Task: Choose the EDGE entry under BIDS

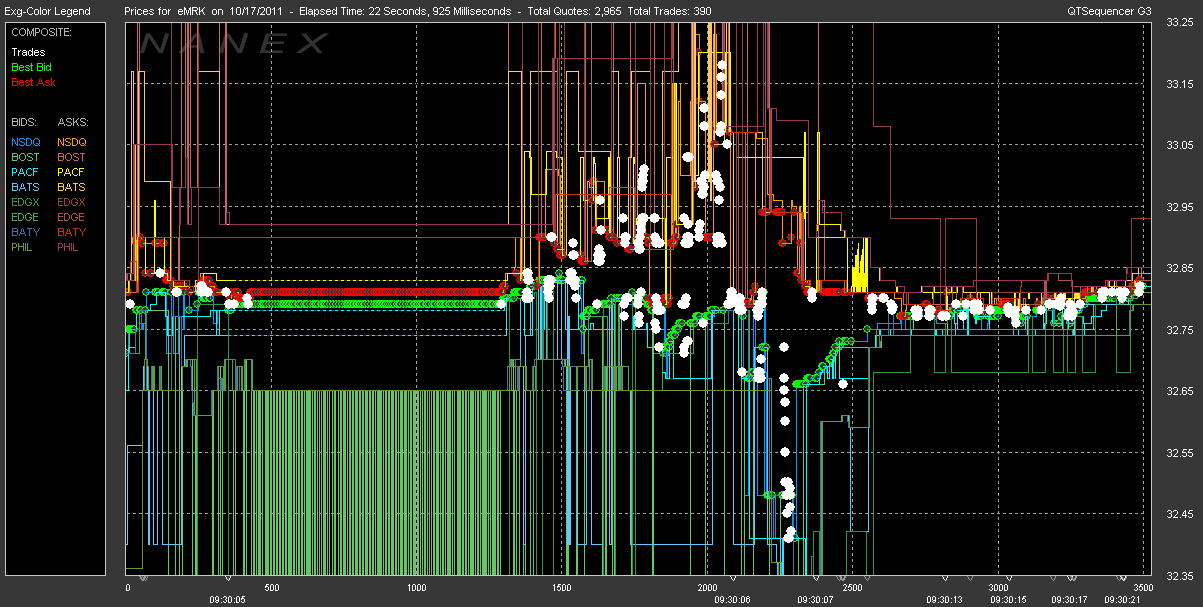Action: coord(26,217)
